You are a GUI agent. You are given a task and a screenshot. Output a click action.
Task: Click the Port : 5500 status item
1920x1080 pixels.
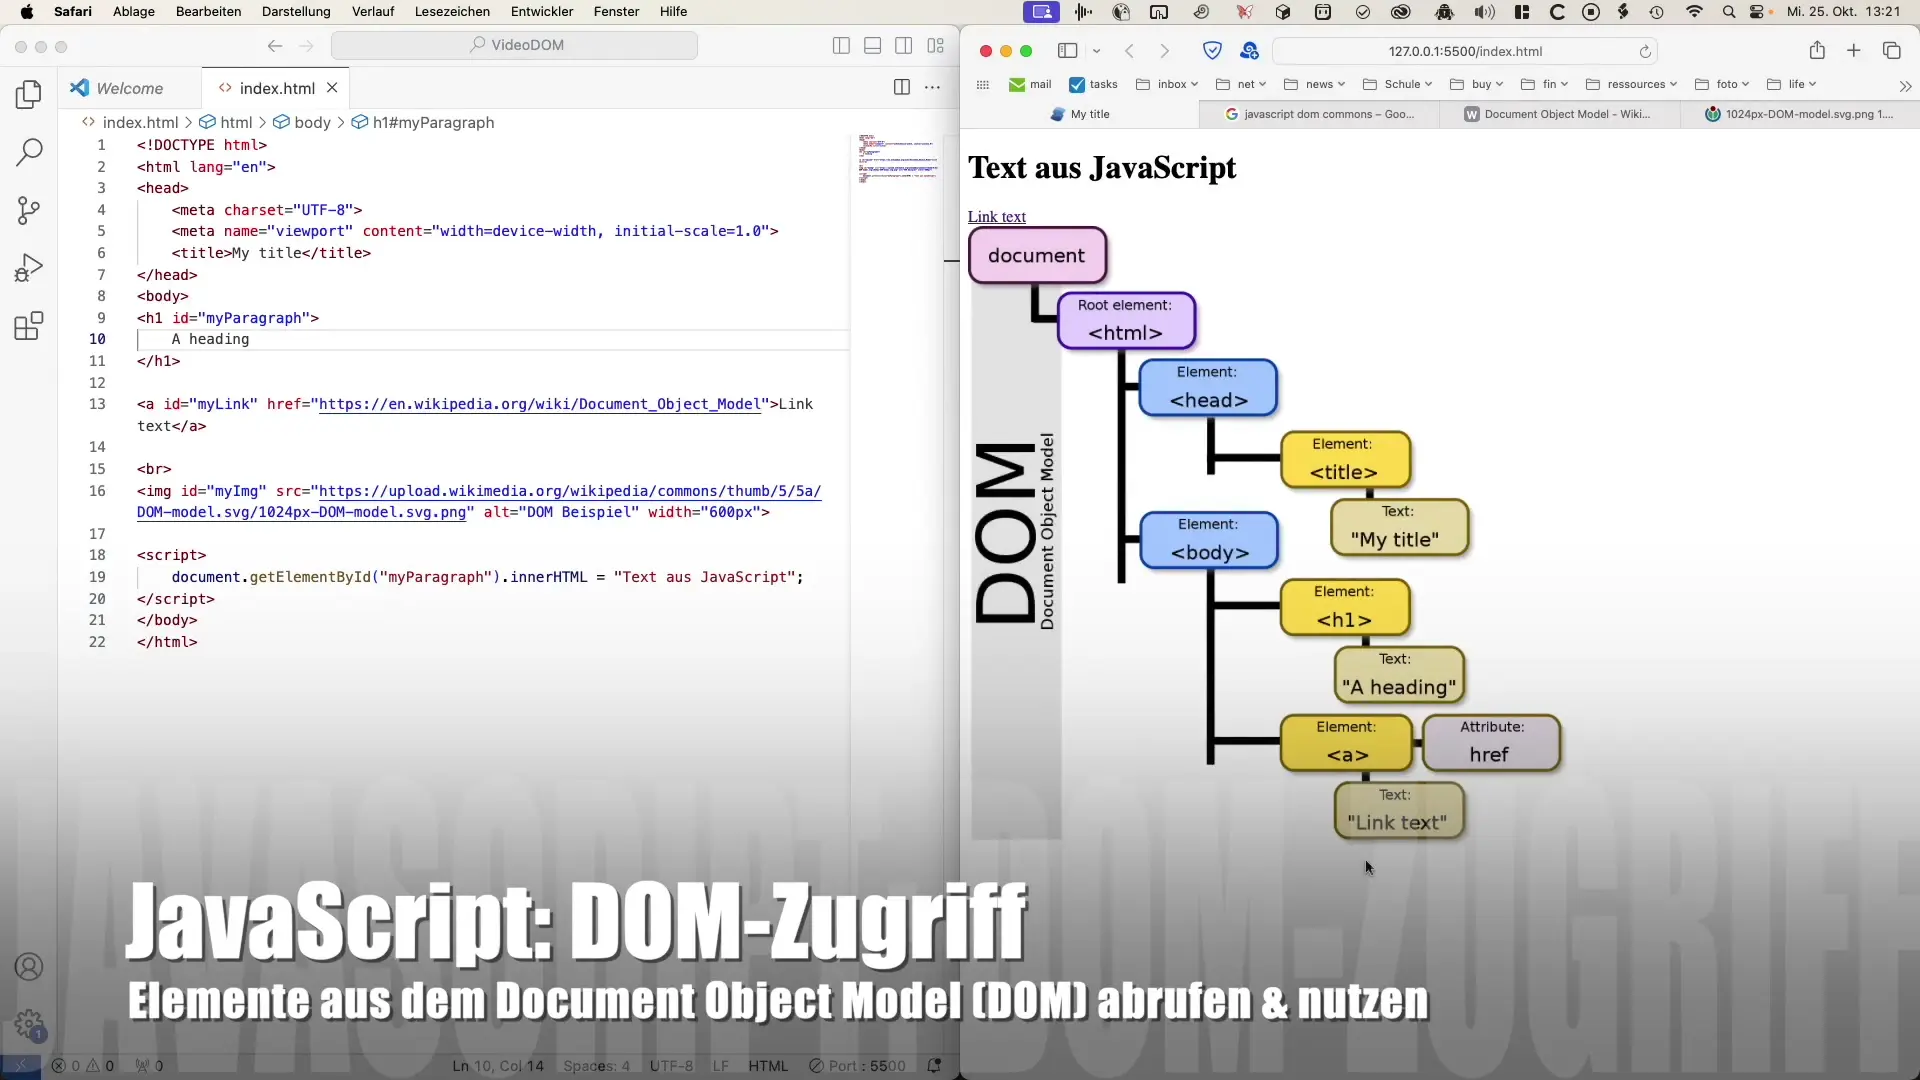click(x=856, y=1066)
